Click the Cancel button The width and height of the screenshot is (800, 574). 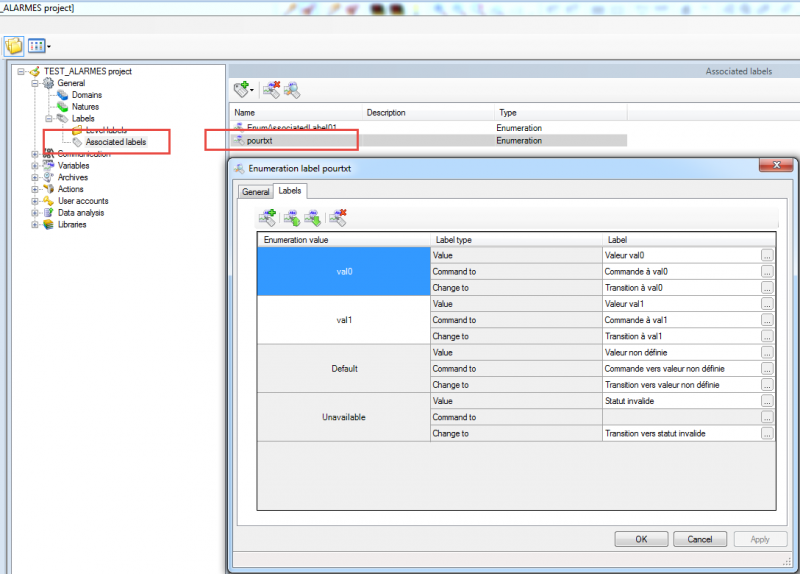tap(699, 539)
